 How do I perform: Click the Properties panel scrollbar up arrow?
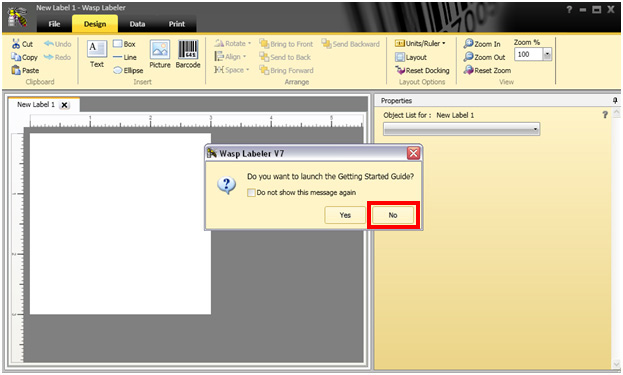[616, 113]
